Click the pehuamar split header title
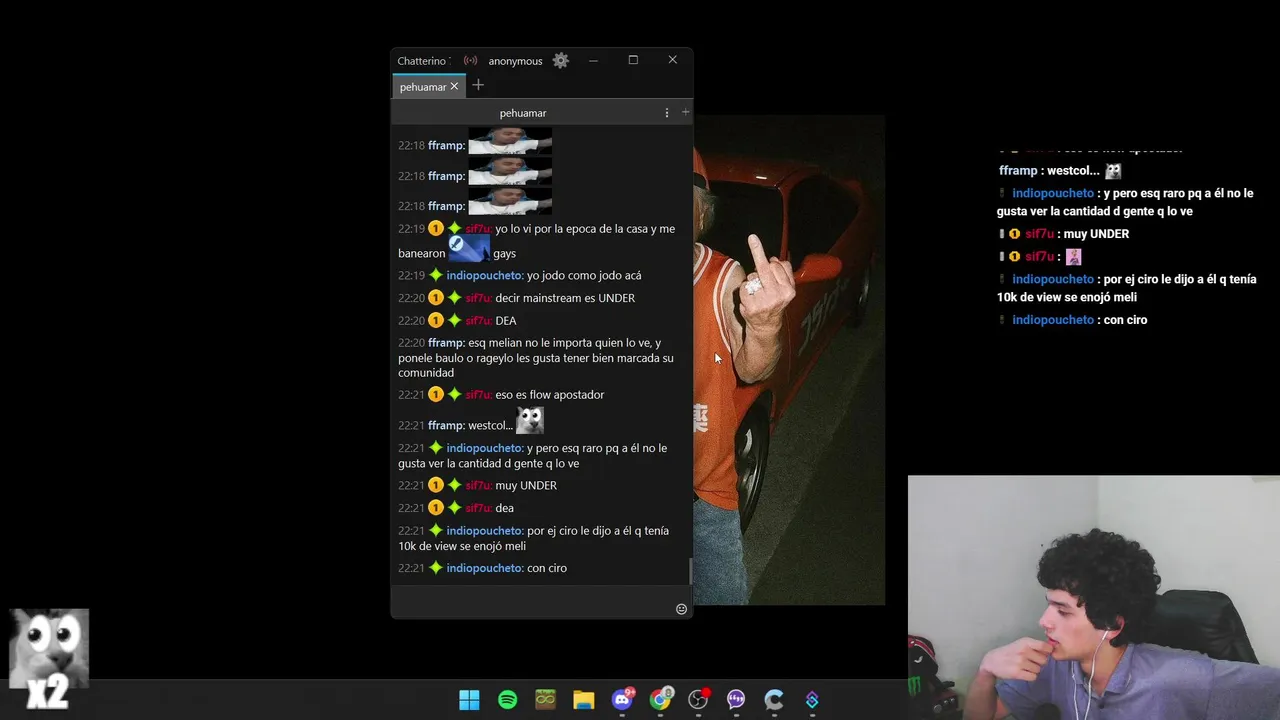Viewport: 1280px width, 720px height. tap(523, 113)
